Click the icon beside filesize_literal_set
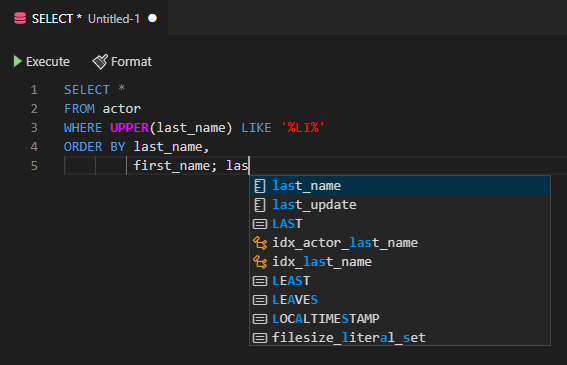Screen dimensions: 567x365 (260, 338)
